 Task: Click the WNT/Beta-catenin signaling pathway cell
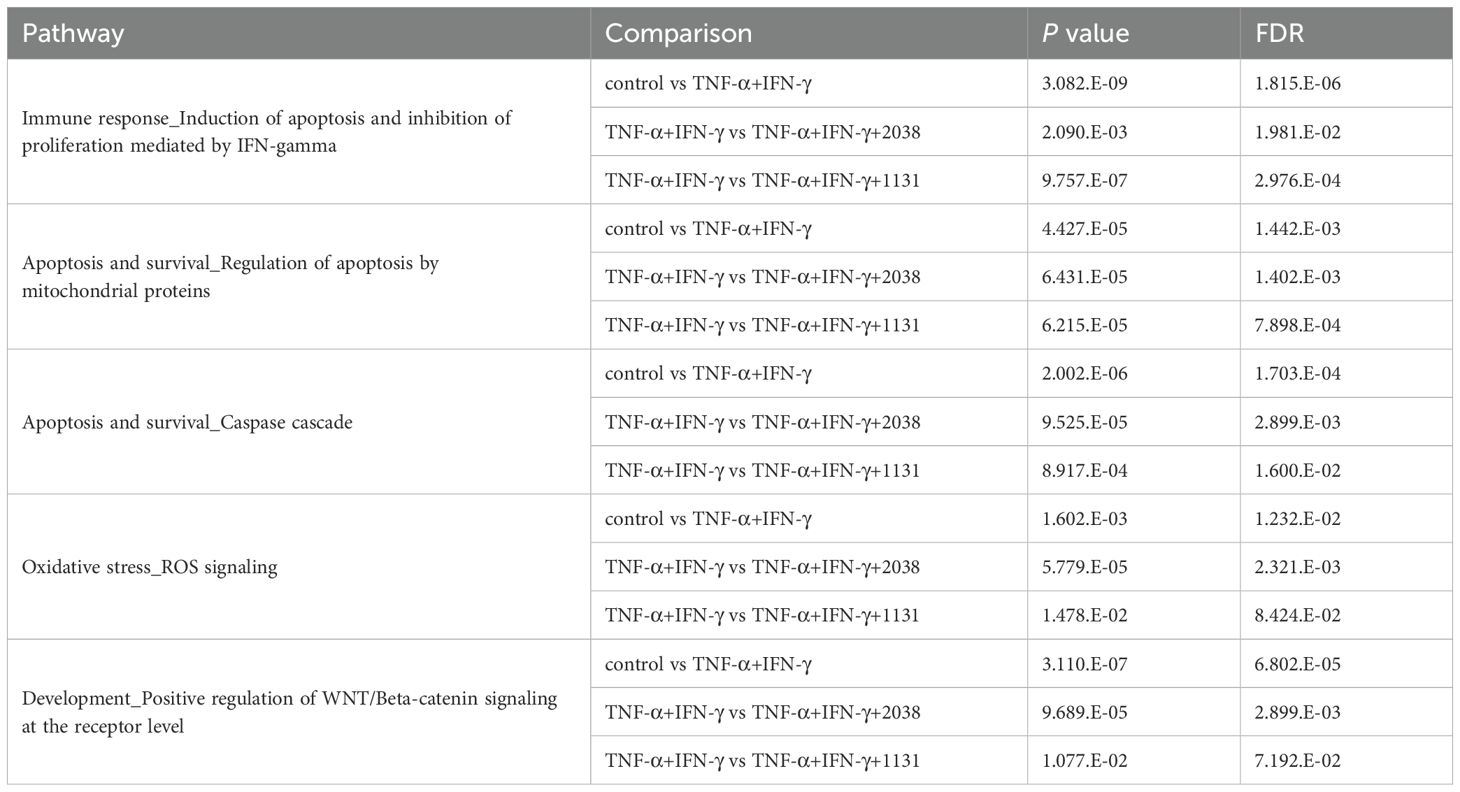tap(288, 712)
